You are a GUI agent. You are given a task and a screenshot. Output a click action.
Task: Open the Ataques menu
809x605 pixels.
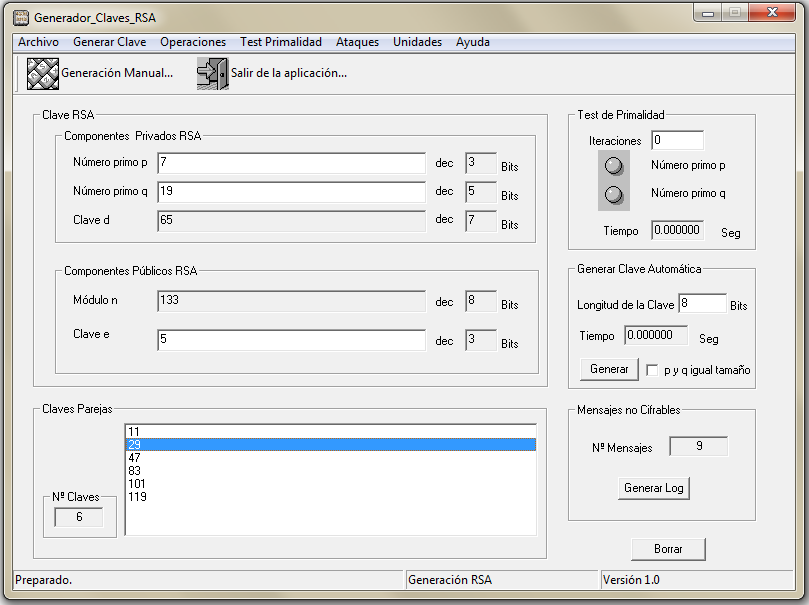coord(357,42)
